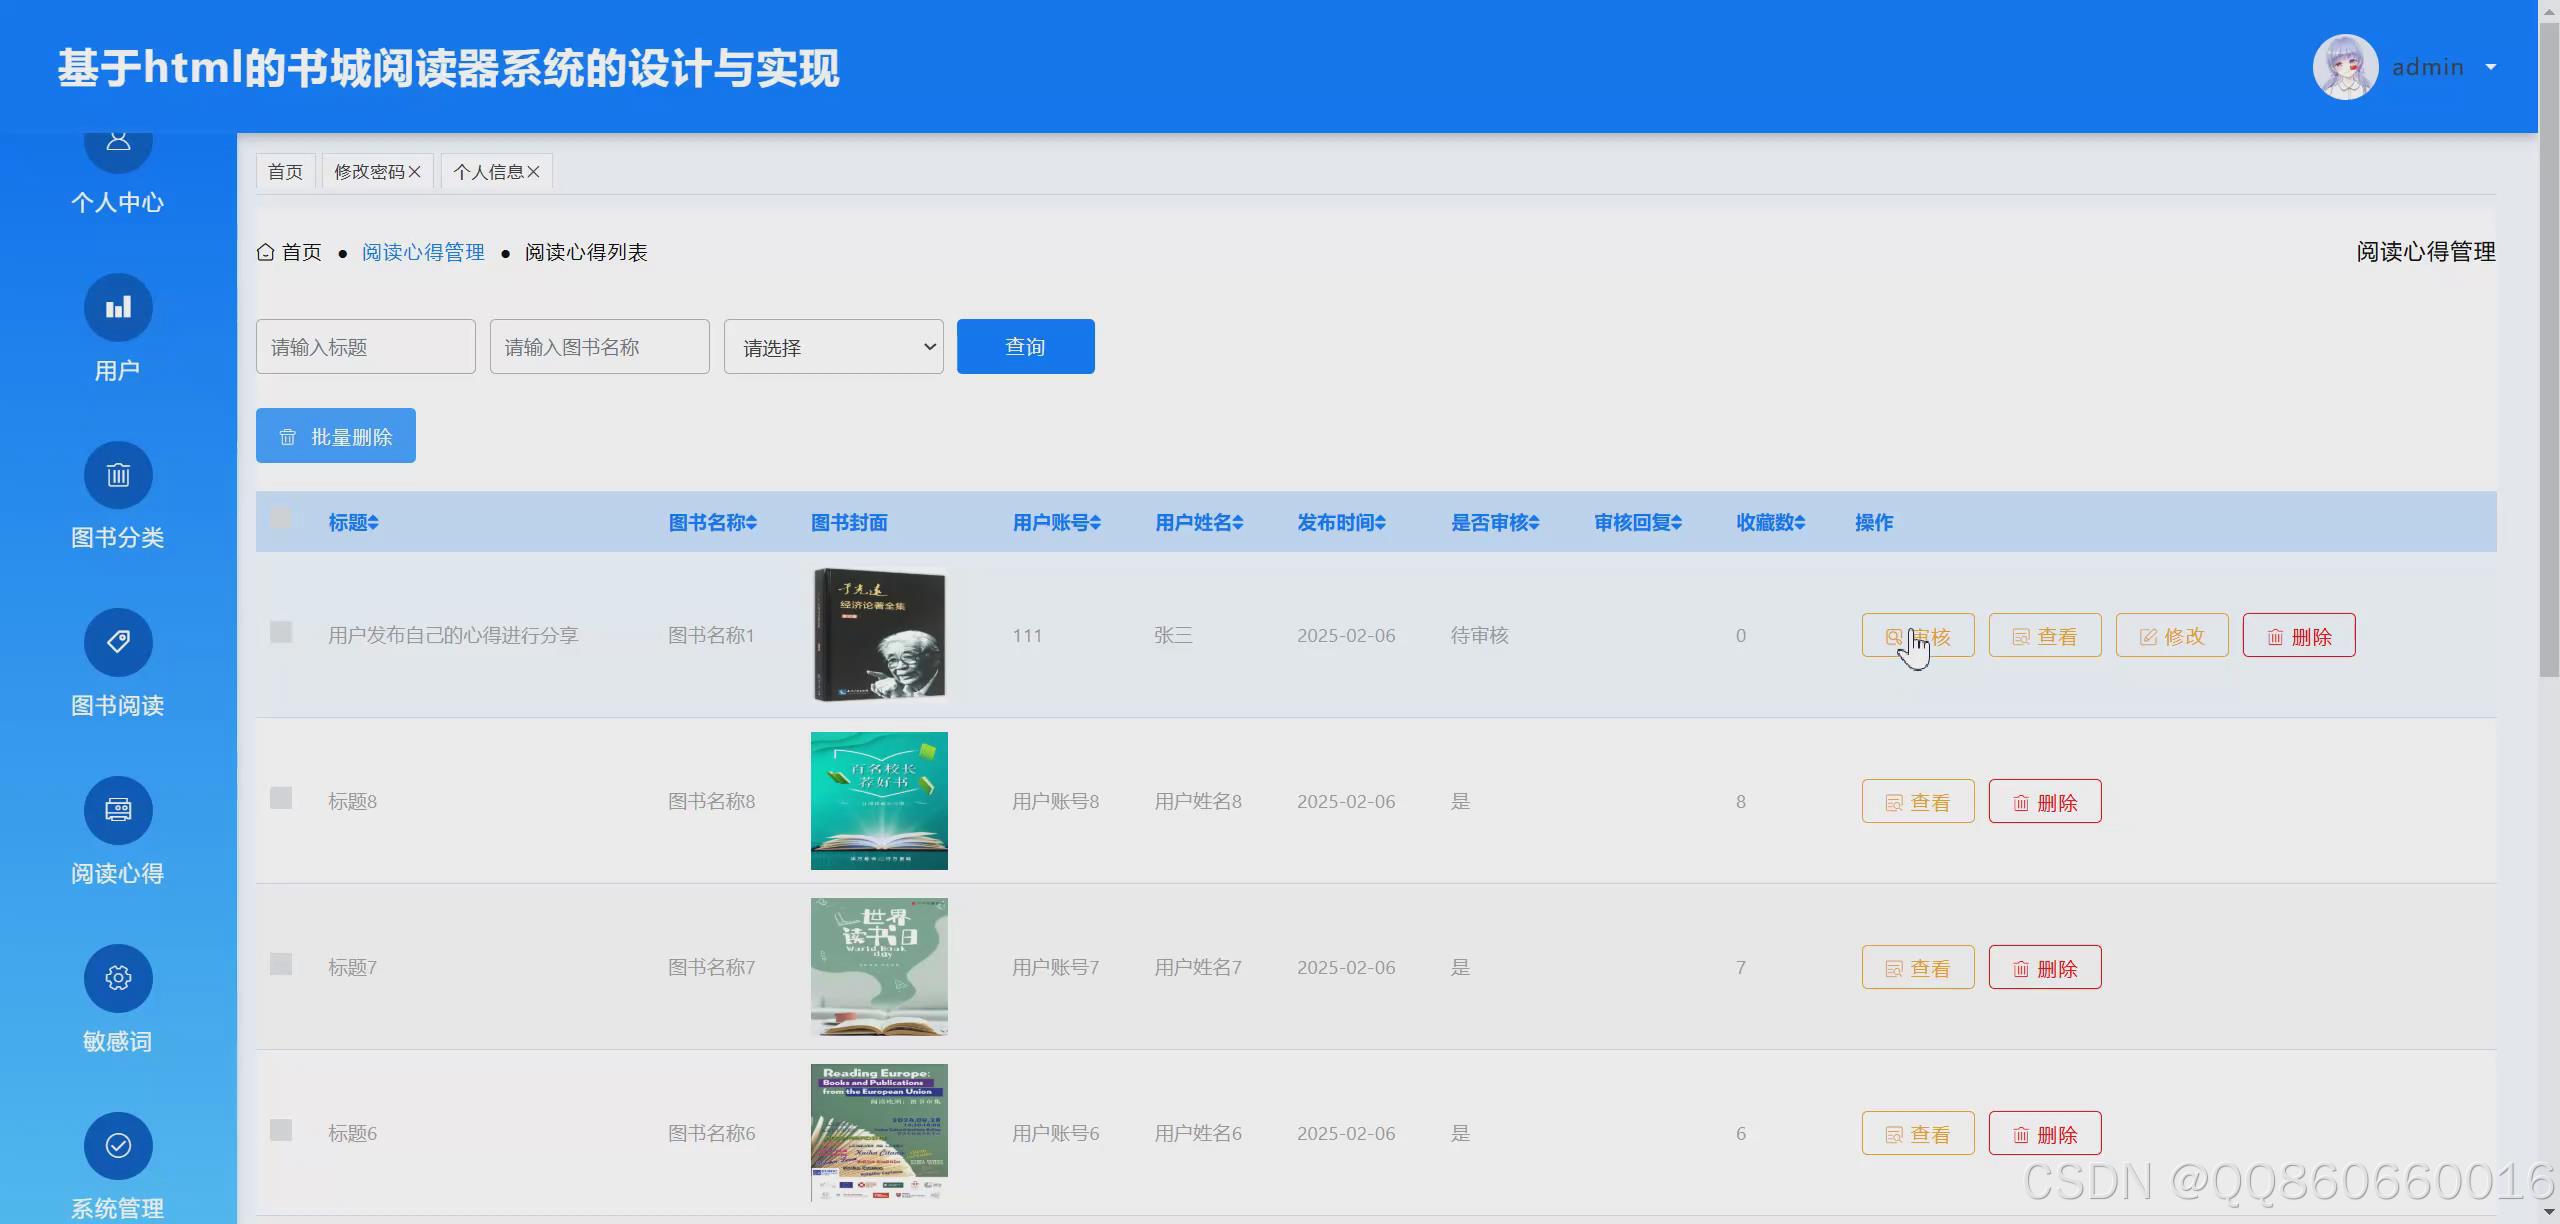This screenshot has width=2560, height=1224.
Task: Expand the admin account dropdown arrow
Action: click(2491, 68)
